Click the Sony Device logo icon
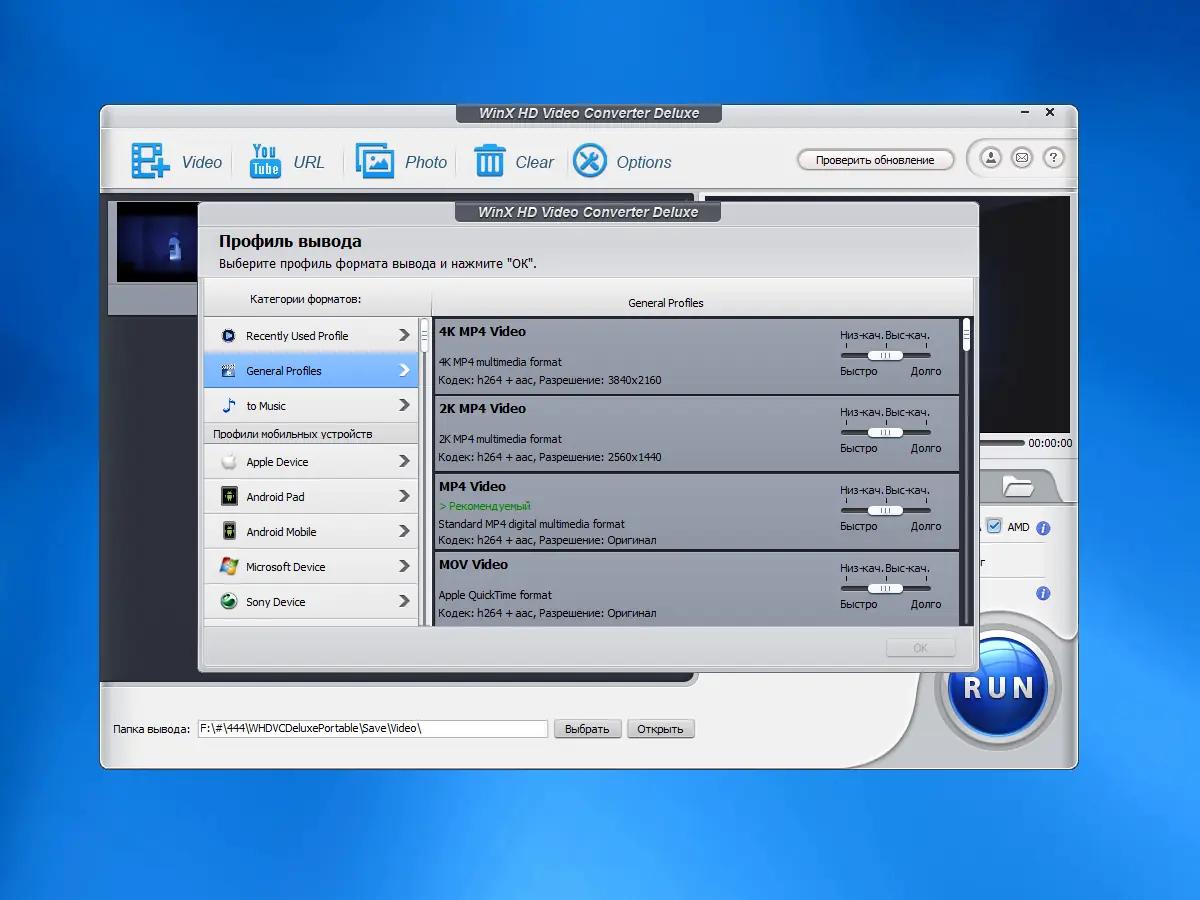Image resolution: width=1200 pixels, height=900 pixels. (228, 602)
